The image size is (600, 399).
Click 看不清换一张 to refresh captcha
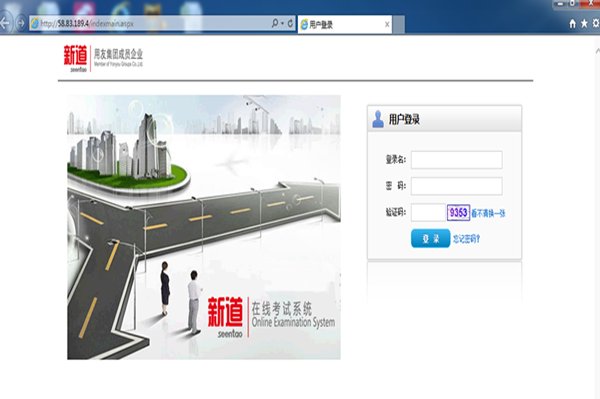488,213
